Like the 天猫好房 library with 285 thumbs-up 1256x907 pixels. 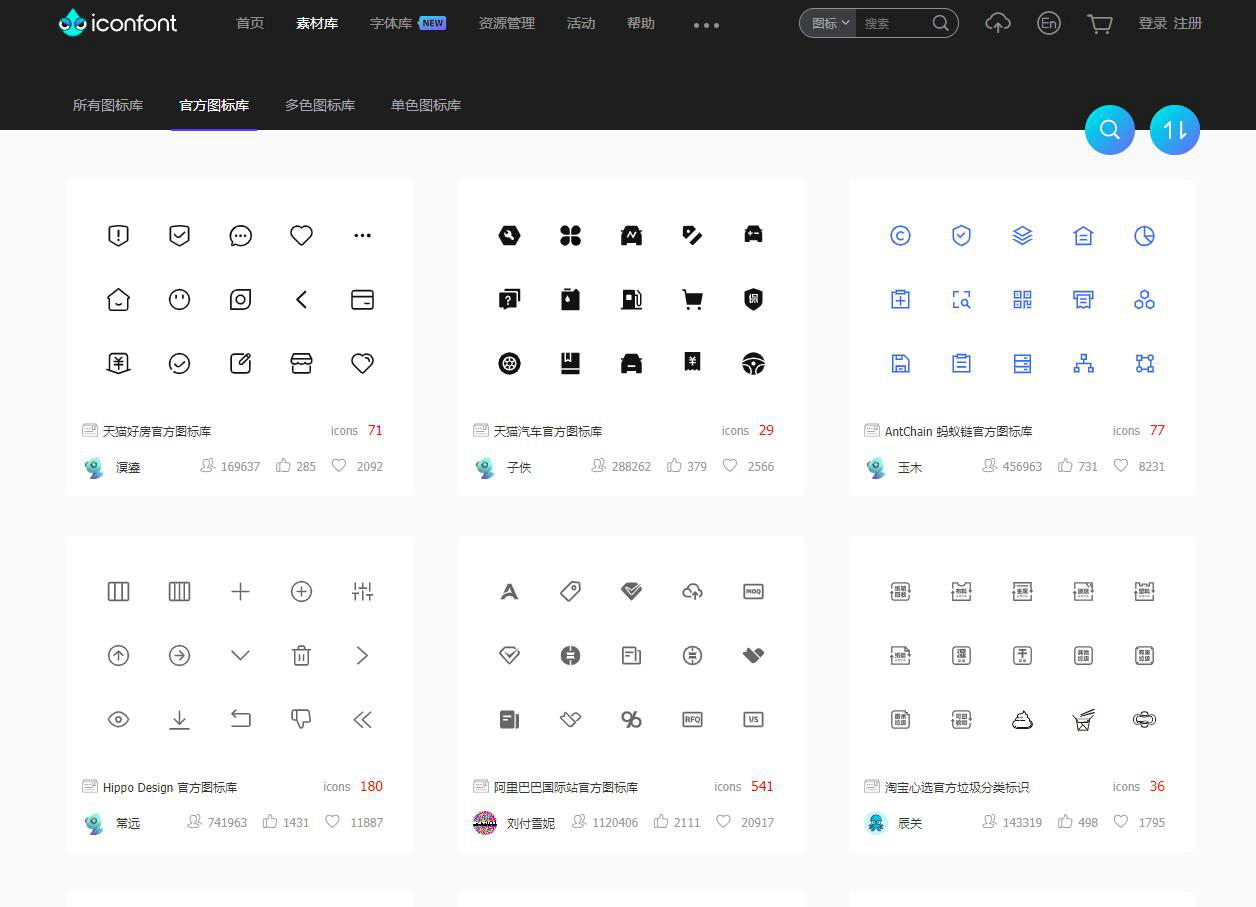pos(283,465)
